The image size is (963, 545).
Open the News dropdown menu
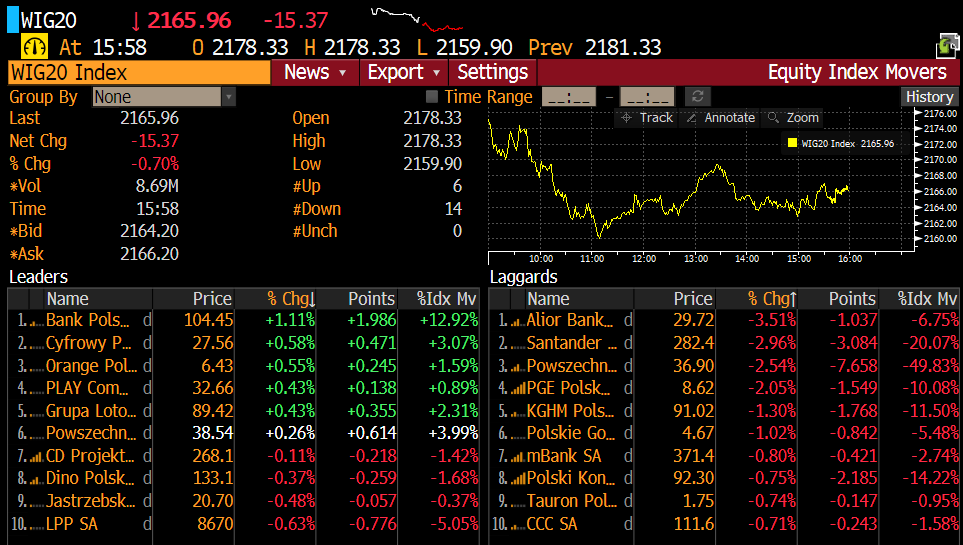click(315, 73)
